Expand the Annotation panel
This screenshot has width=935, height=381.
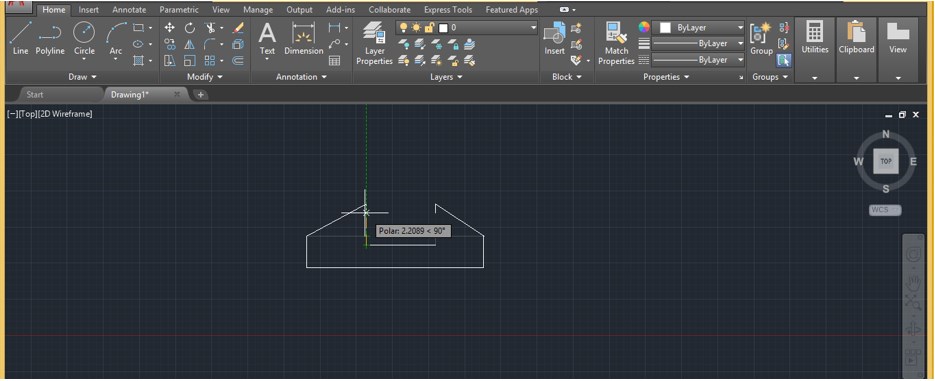coord(302,77)
